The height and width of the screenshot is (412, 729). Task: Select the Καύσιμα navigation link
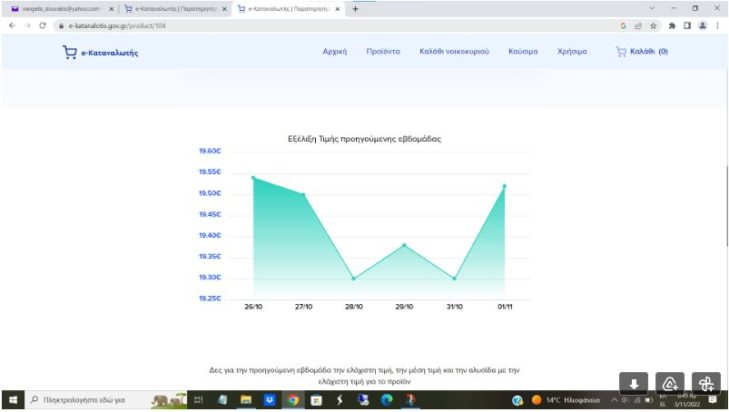coord(523,51)
